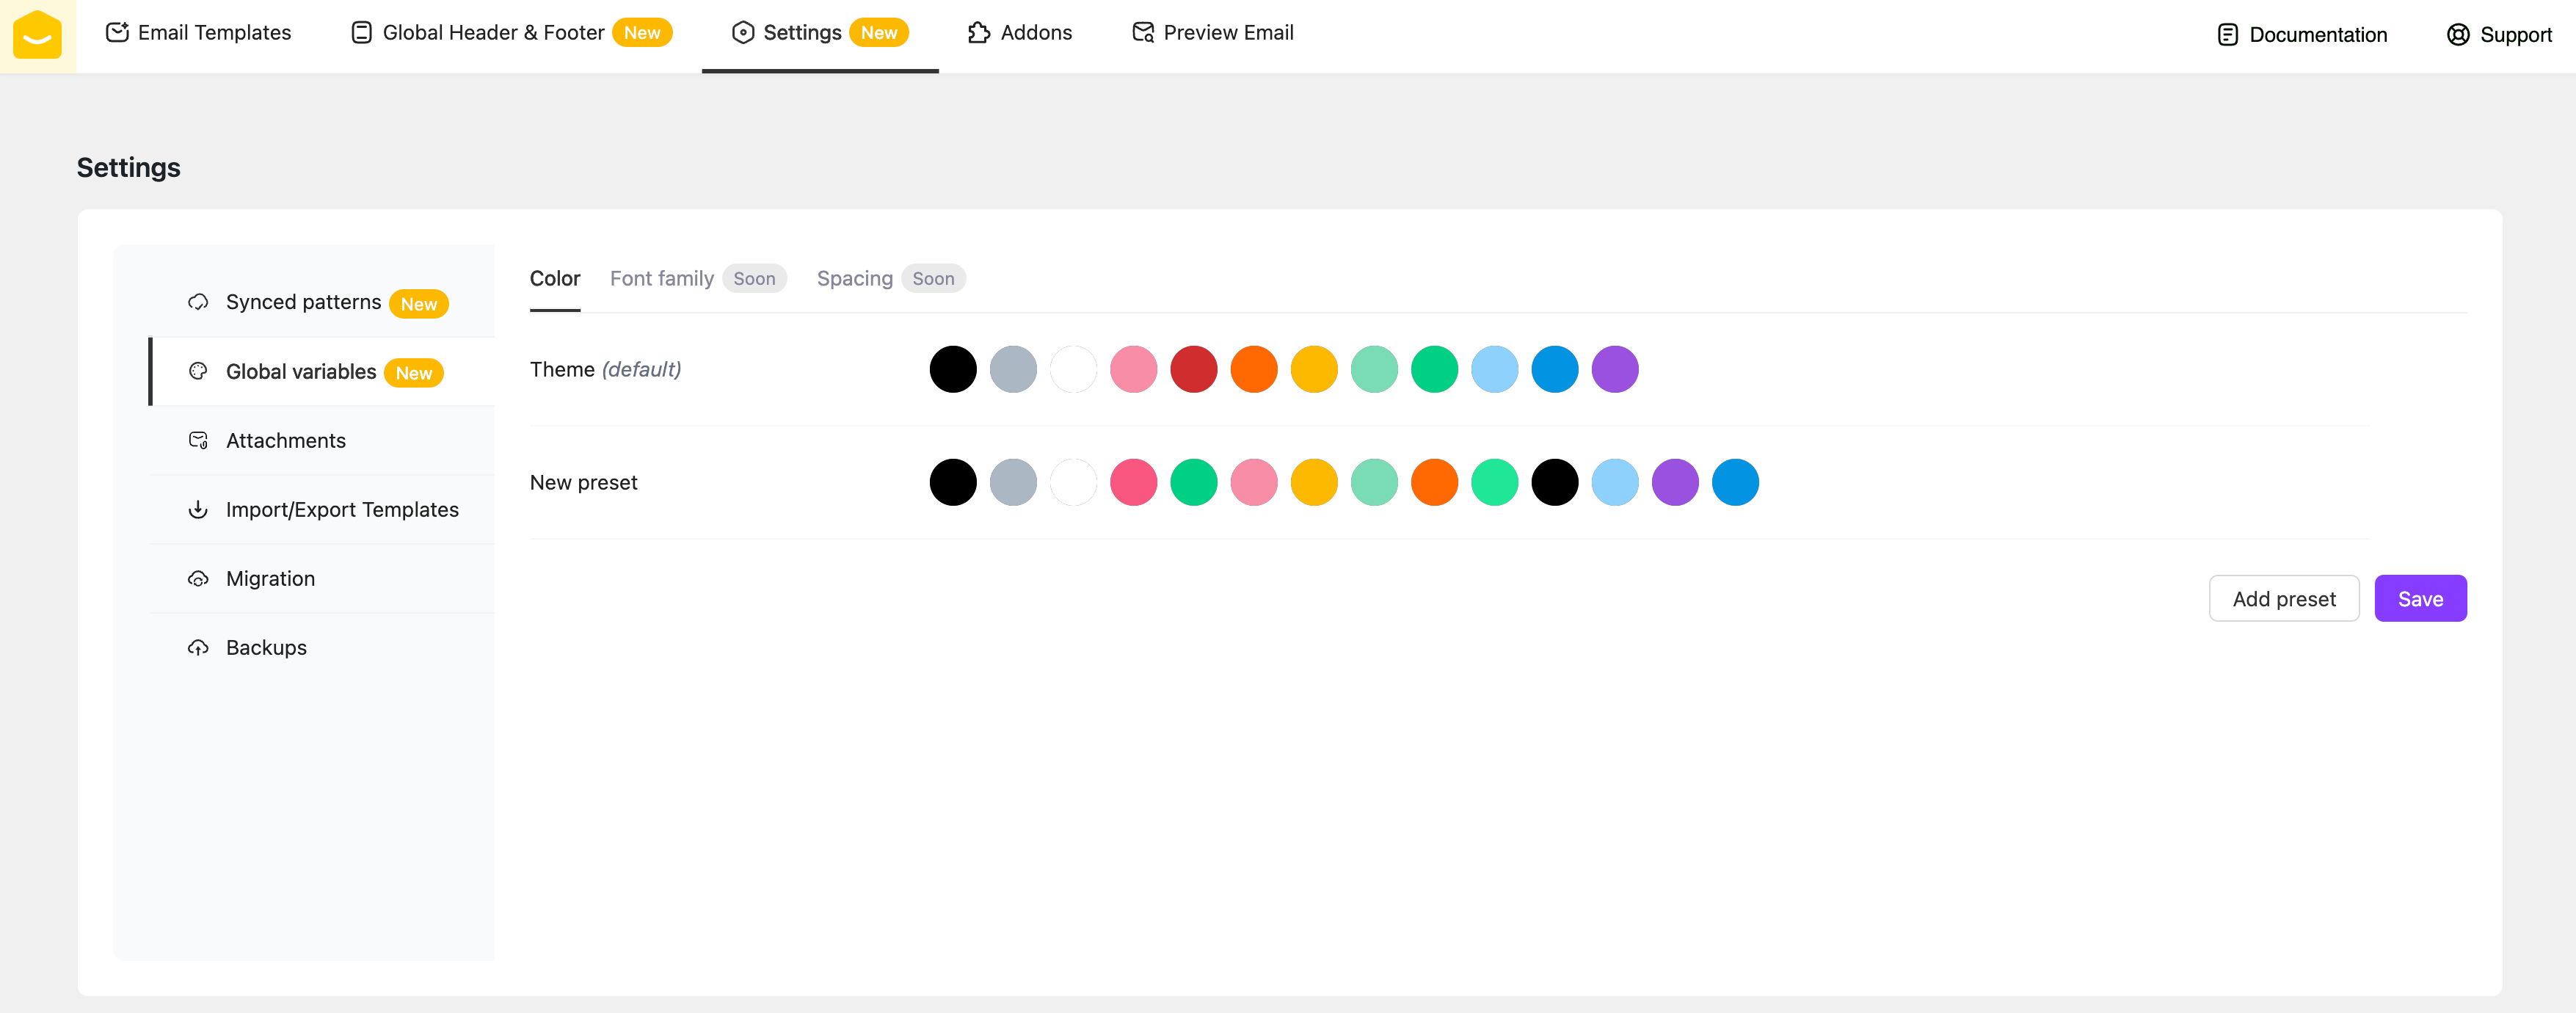The image size is (2576, 1013).
Task: Click the Add preset button
Action: pyautogui.click(x=2283, y=599)
